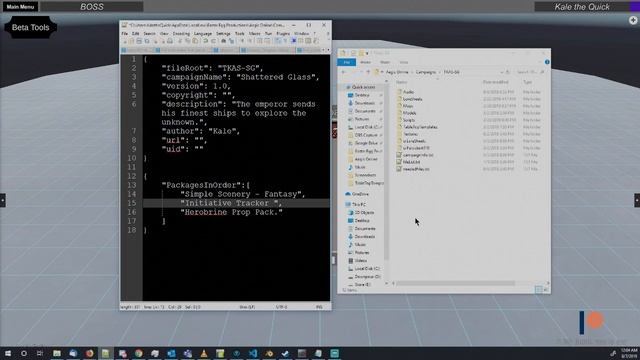This screenshot has height=360, width=640.
Task: Click the Undo arrow in Notepad++ toolbar
Action: pos(205,41)
